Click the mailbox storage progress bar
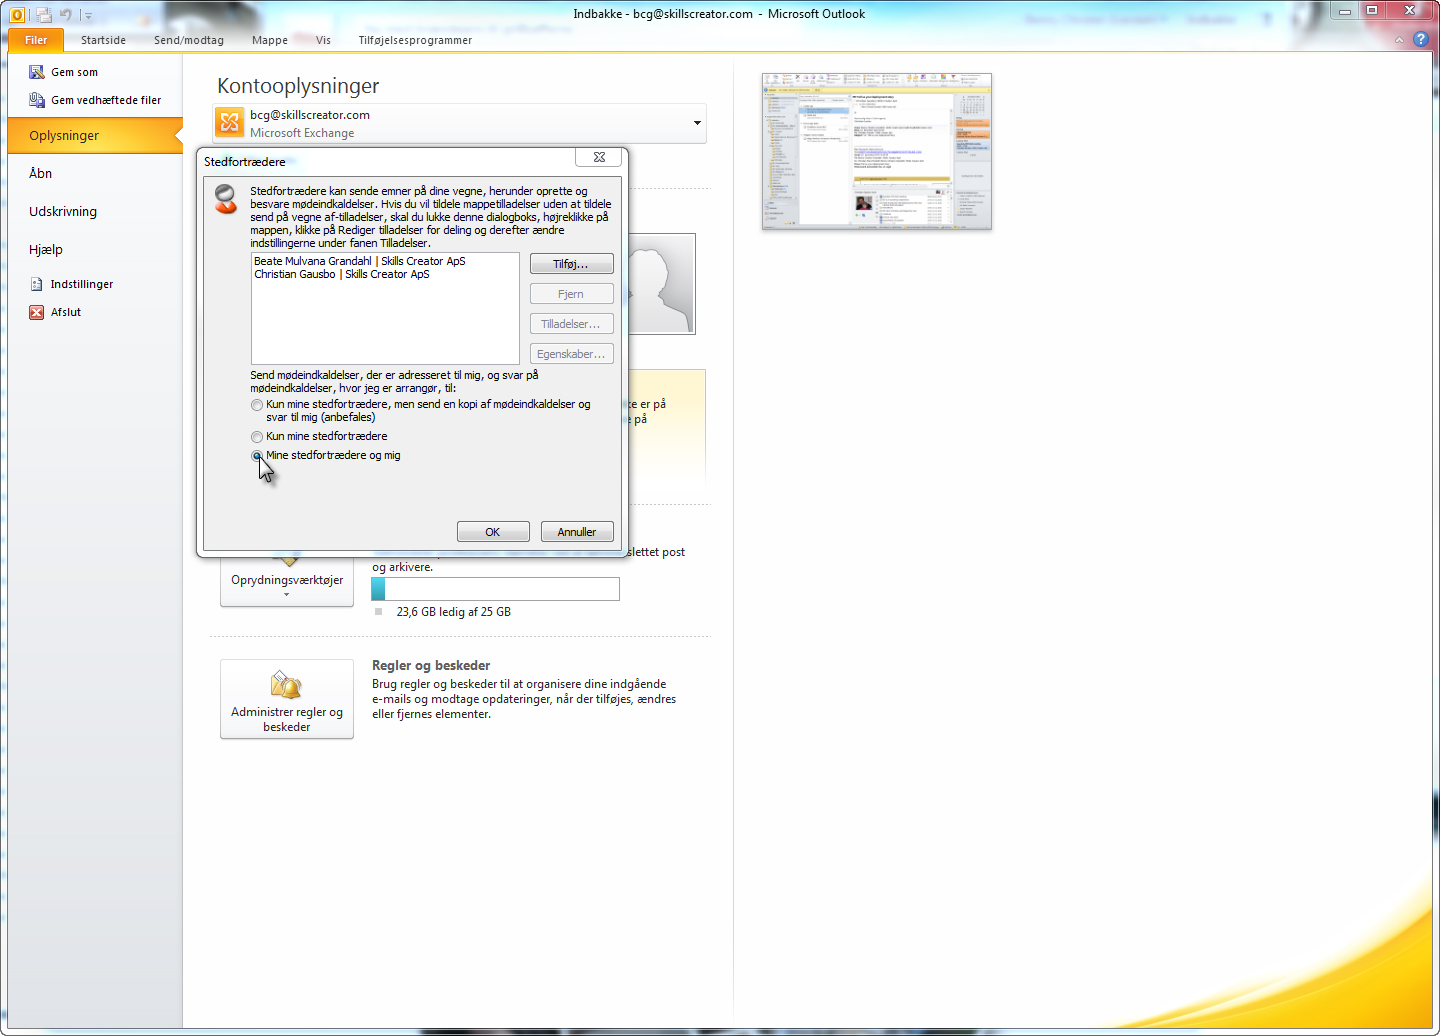The width and height of the screenshot is (1440, 1036). tap(495, 589)
